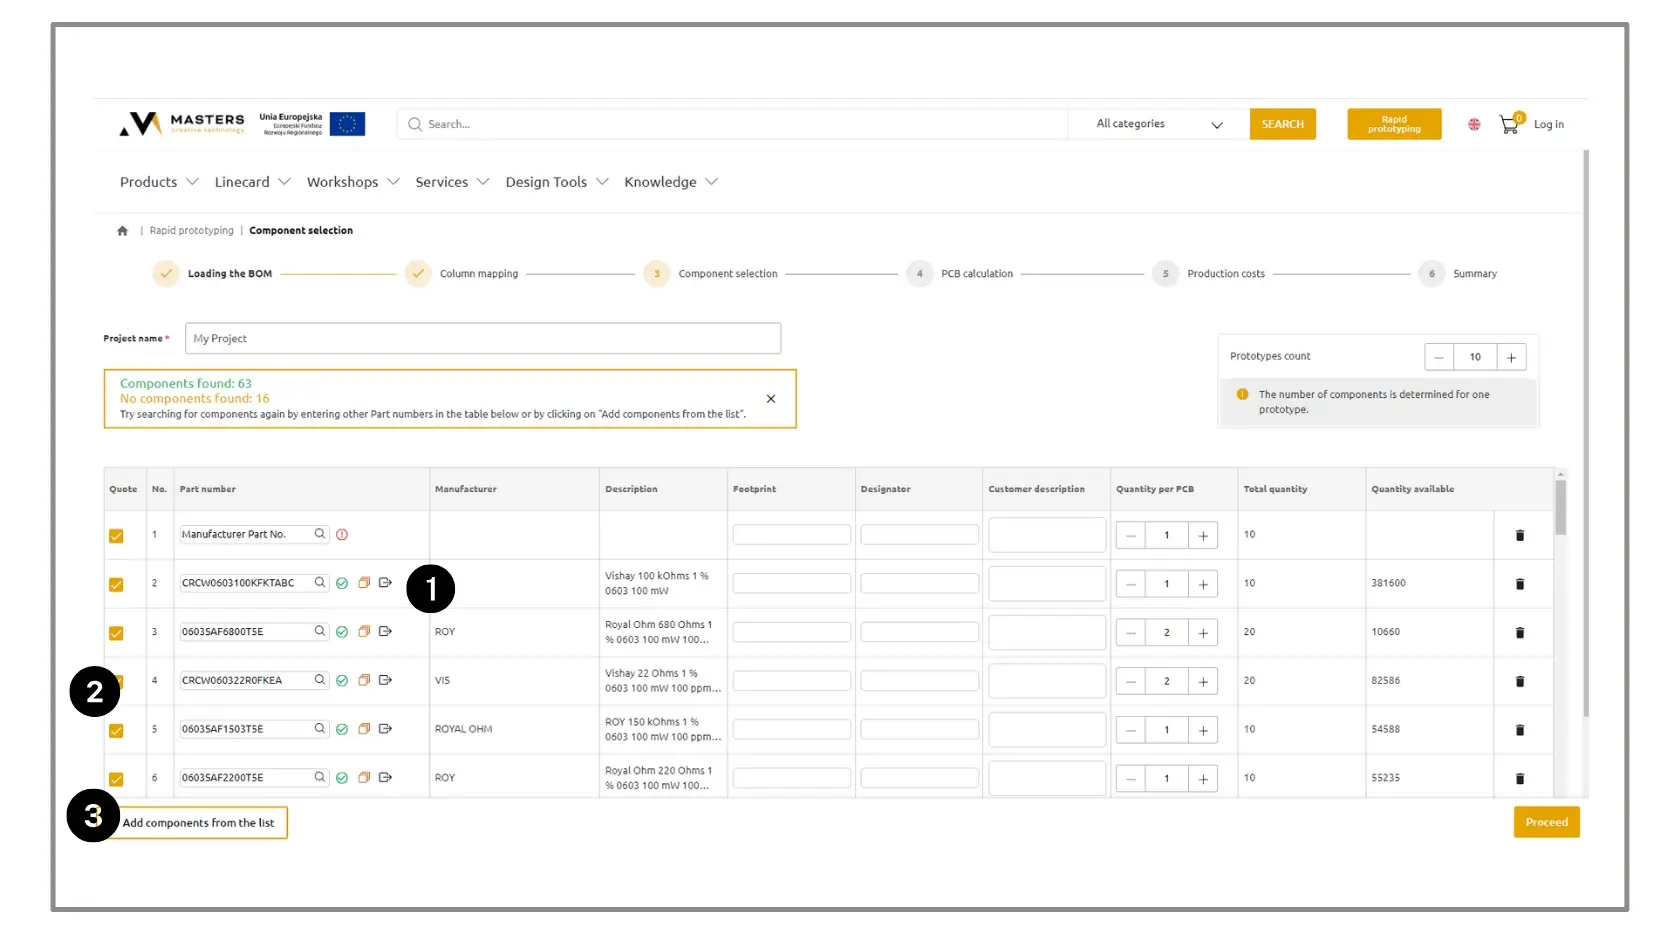The image size is (1680, 934).
Task: Open the Knowledge menu item
Action: 670,182
